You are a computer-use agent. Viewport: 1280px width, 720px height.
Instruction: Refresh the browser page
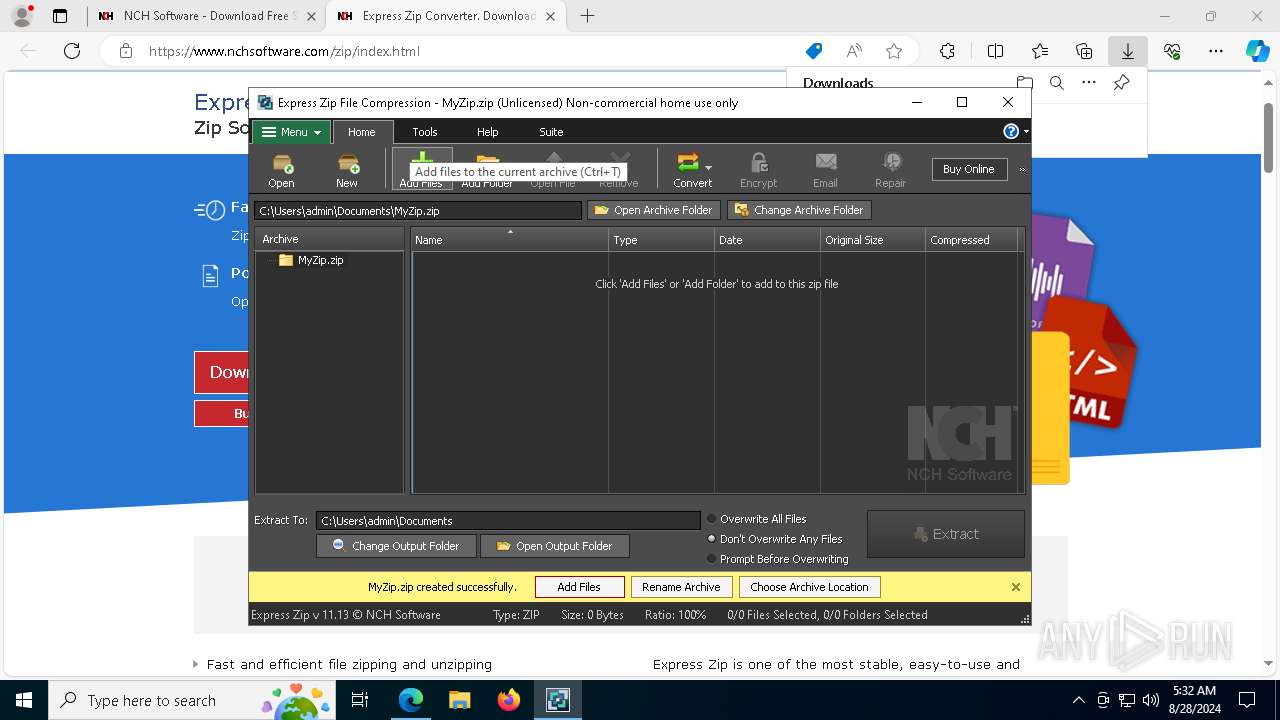(72, 51)
